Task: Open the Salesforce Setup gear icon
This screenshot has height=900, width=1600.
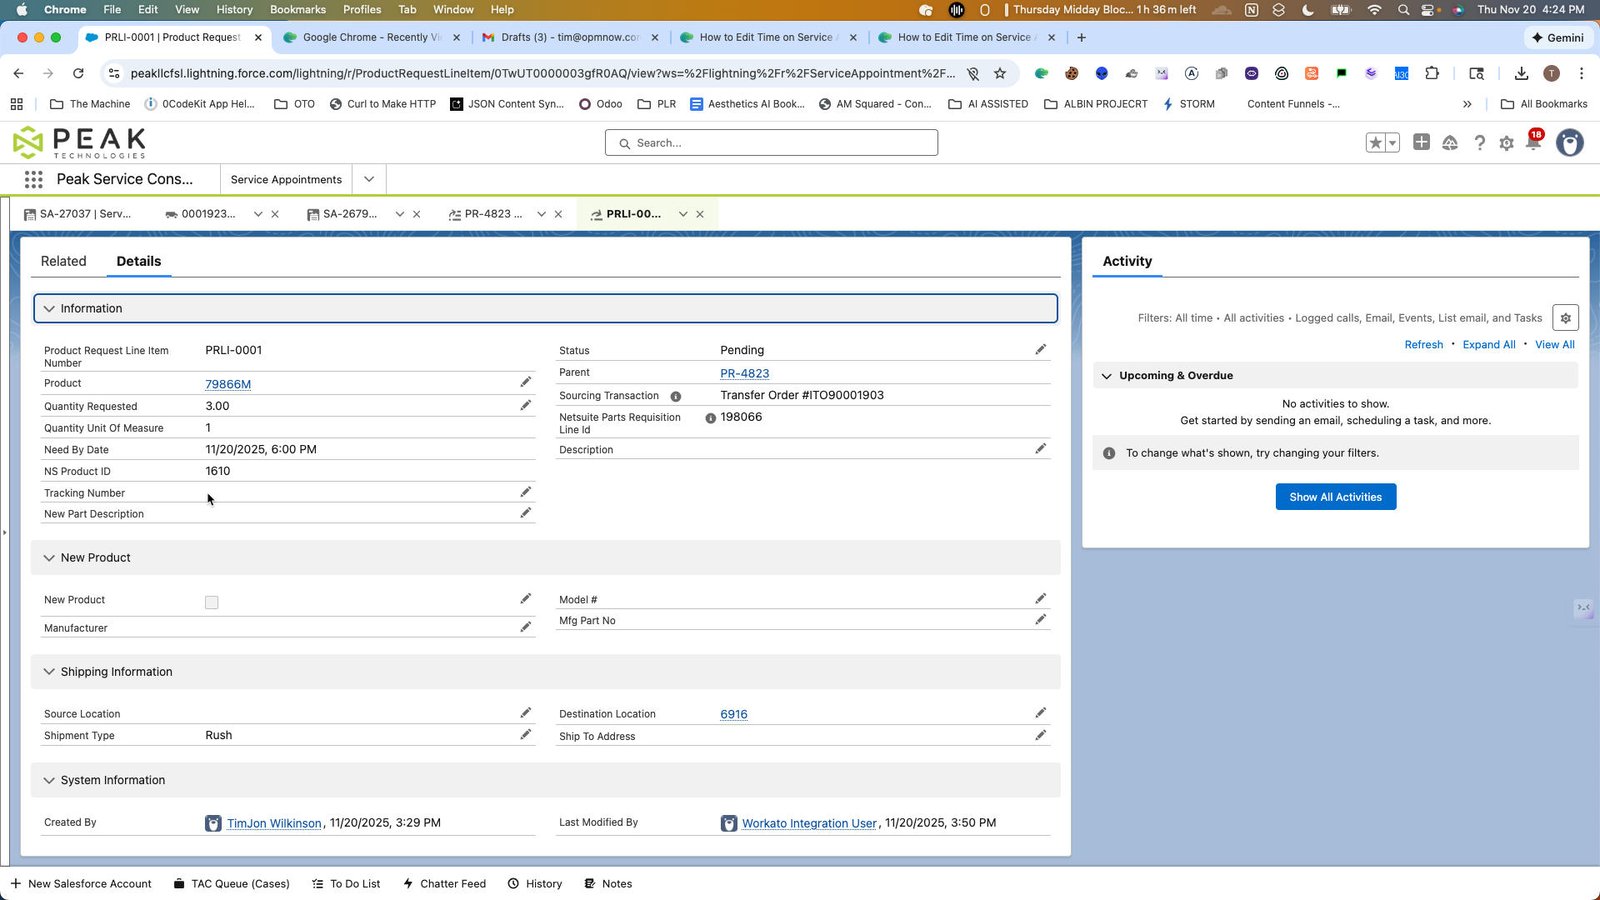Action: [x=1506, y=143]
